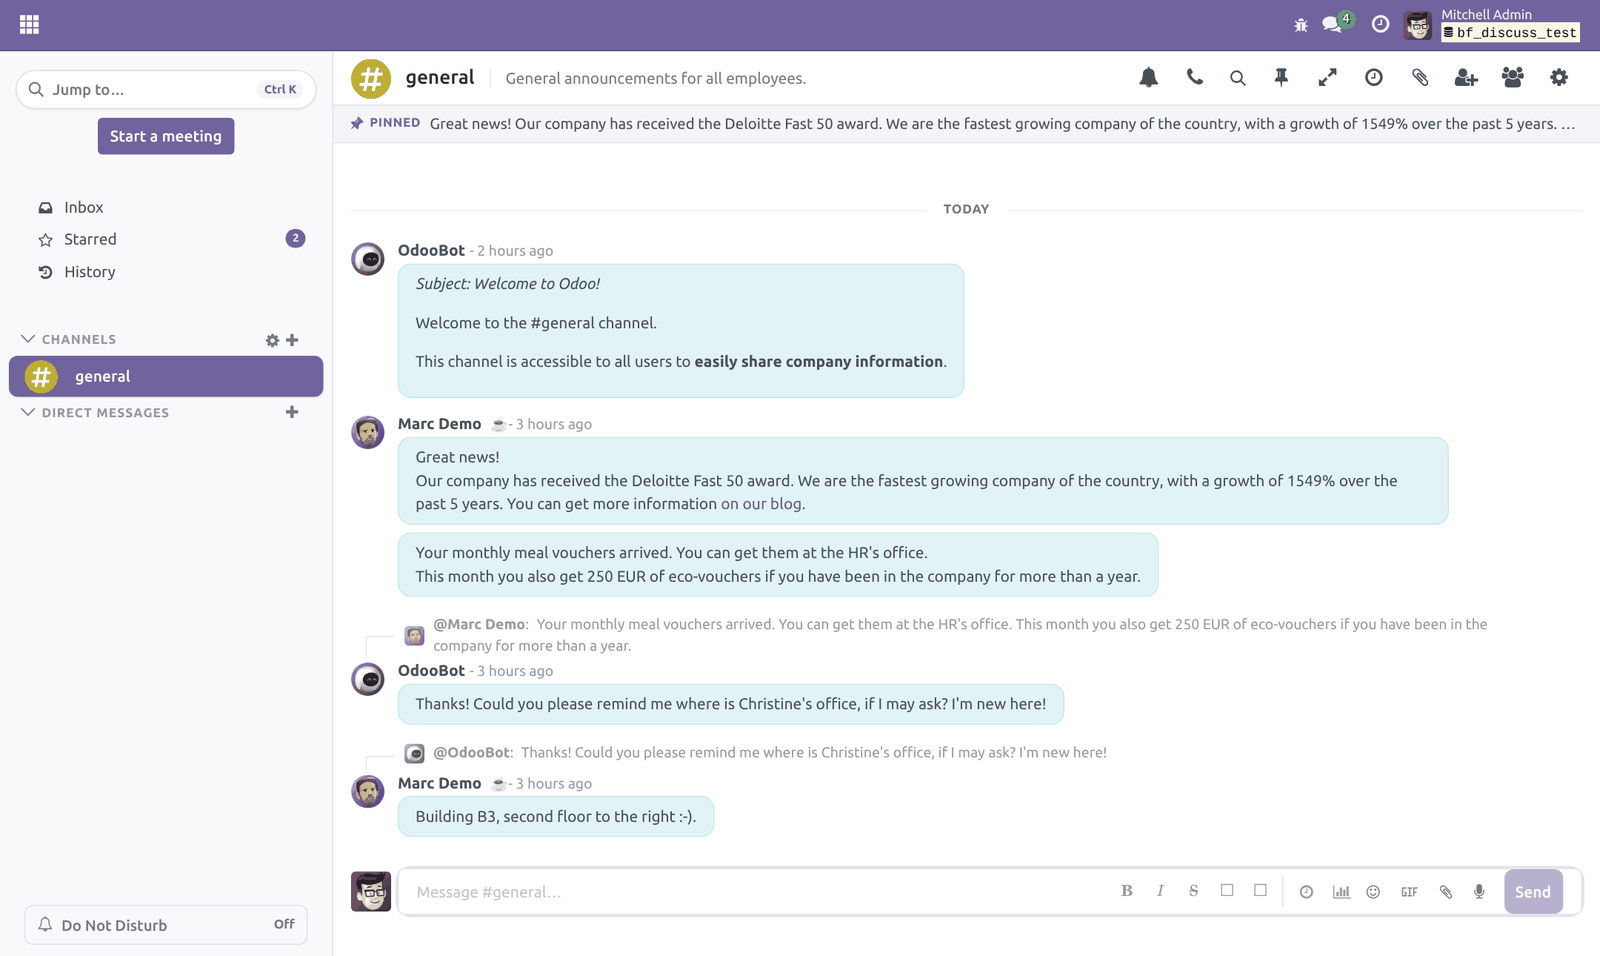
Task: Click the clock icon in the composer
Action: click(x=1306, y=892)
